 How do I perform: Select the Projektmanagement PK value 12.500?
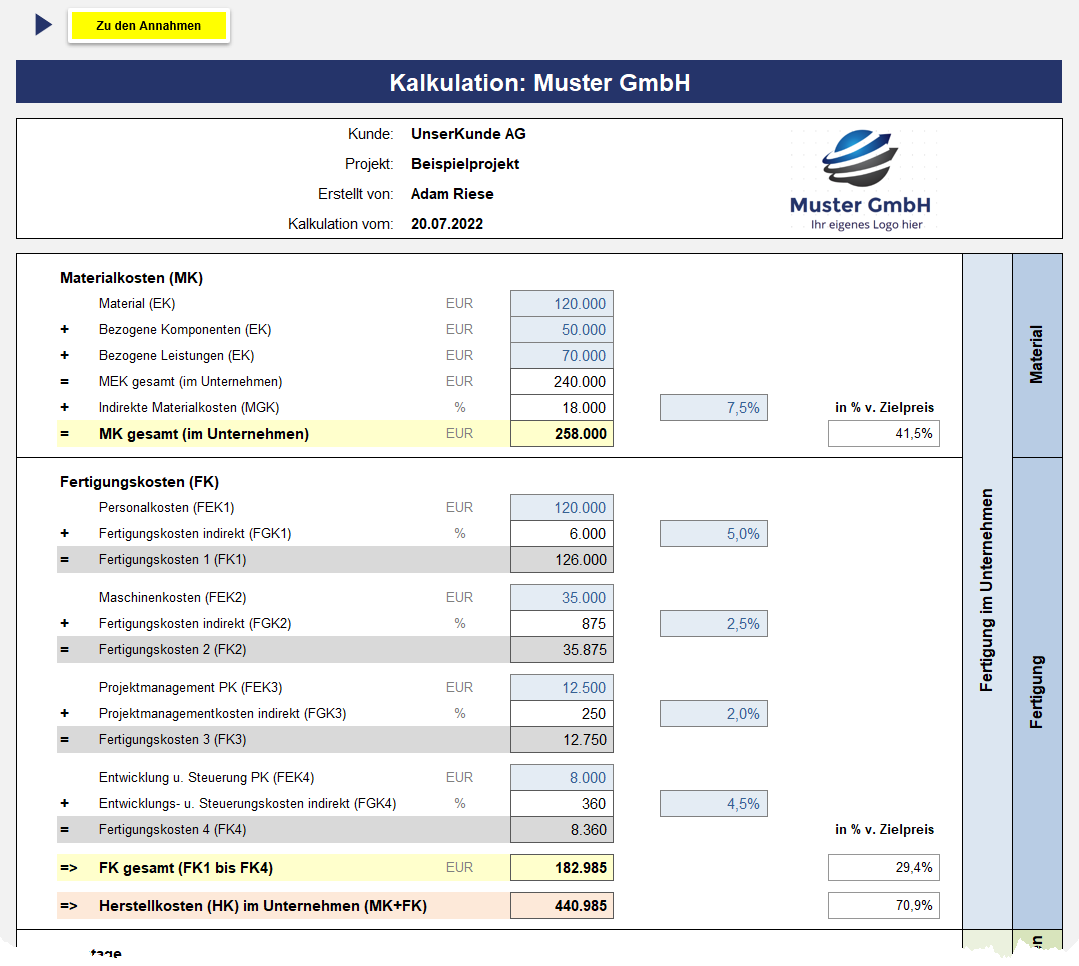[x=561, y=688]
